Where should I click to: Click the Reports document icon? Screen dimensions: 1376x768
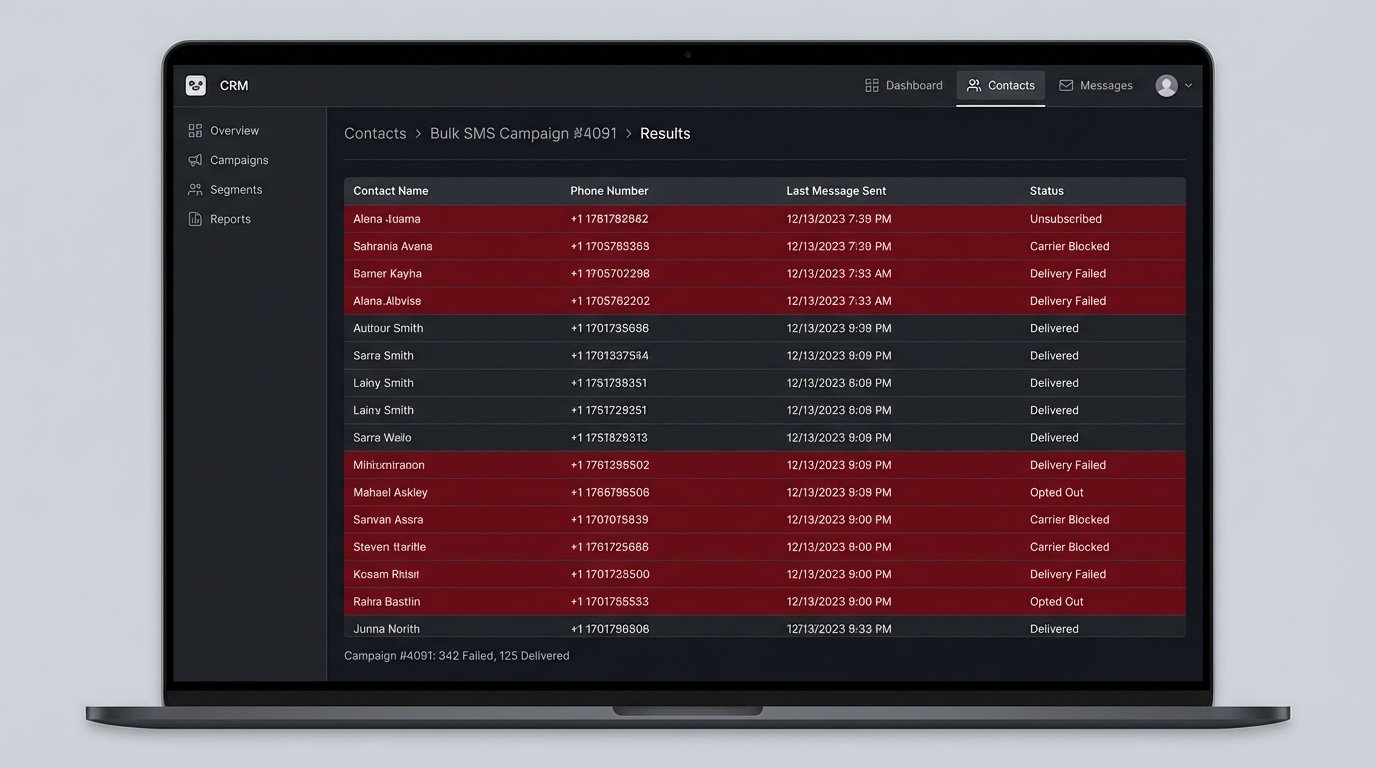point(195,219)
